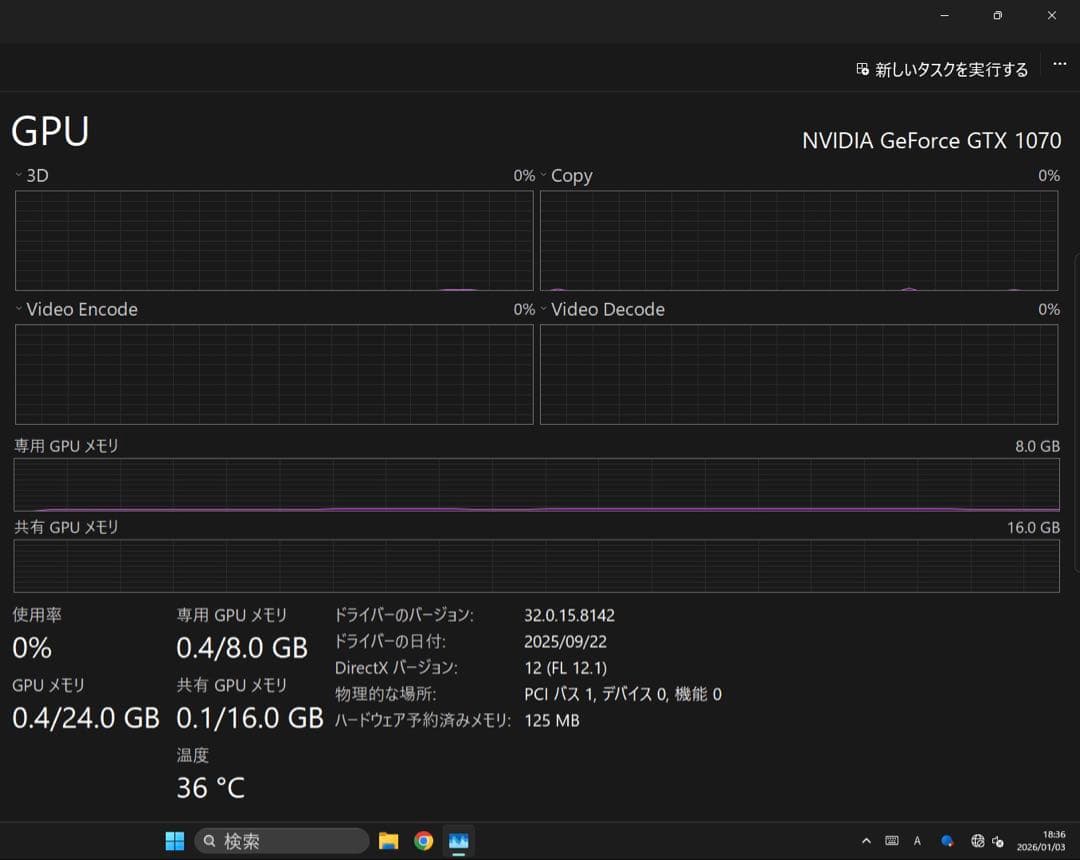Click the '新しいタスクを実行する' button
This screenshot has width=1080, height=860.
941,69
